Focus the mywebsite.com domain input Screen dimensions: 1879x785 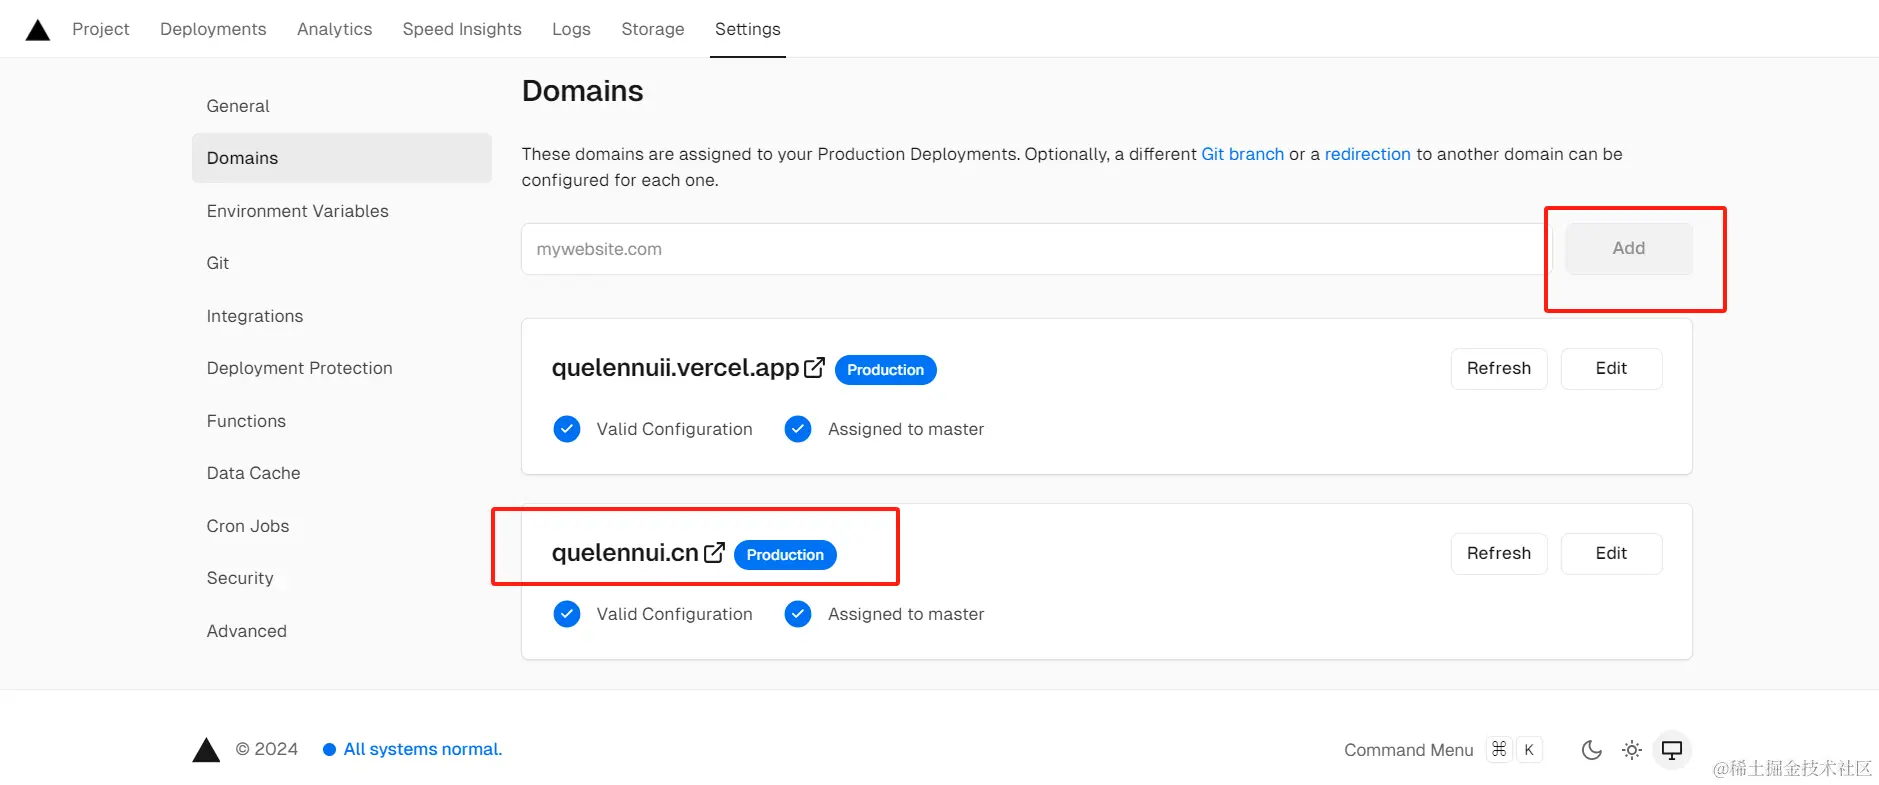[x=1030, y=249]
